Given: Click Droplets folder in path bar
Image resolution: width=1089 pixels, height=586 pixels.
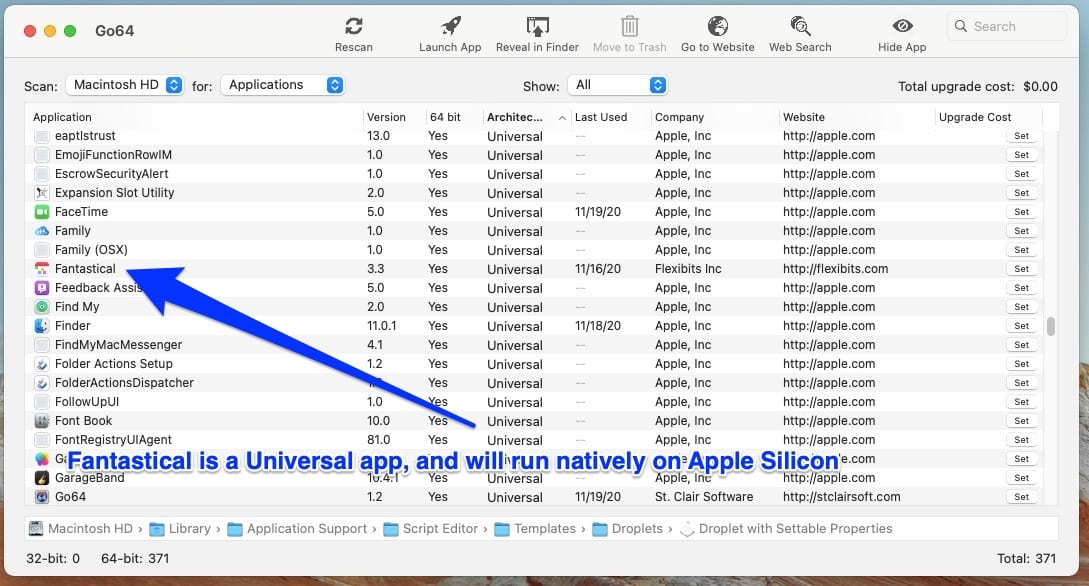Looking at the screenshot, I should pyautogui.click(x=628, y=528).
